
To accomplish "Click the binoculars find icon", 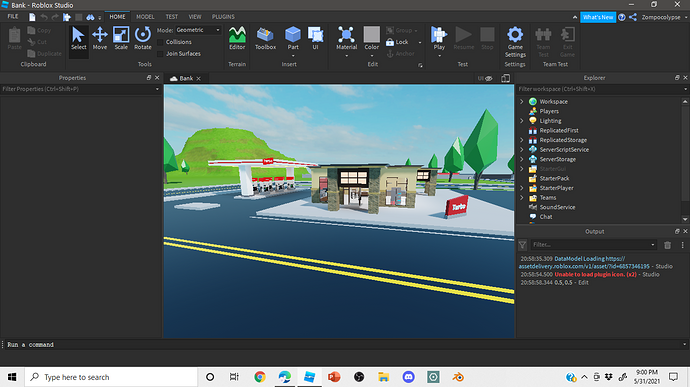I will [x=90, y=17].
